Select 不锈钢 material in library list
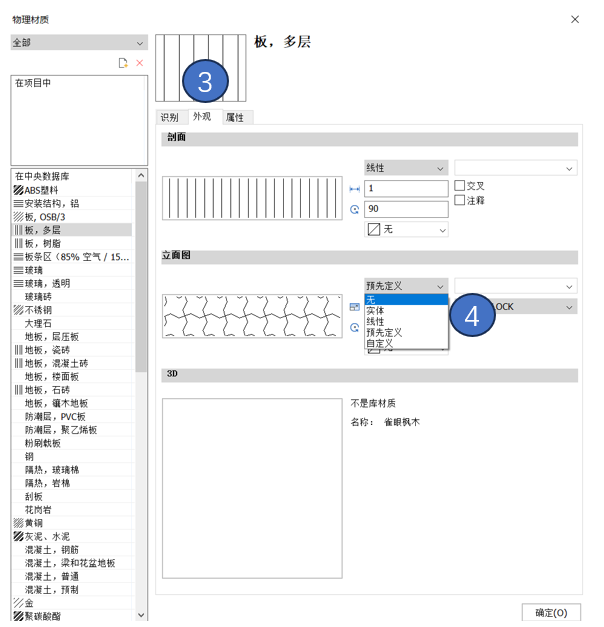The height and width of the screenshot is (627, 604). (x=40, y=310)
